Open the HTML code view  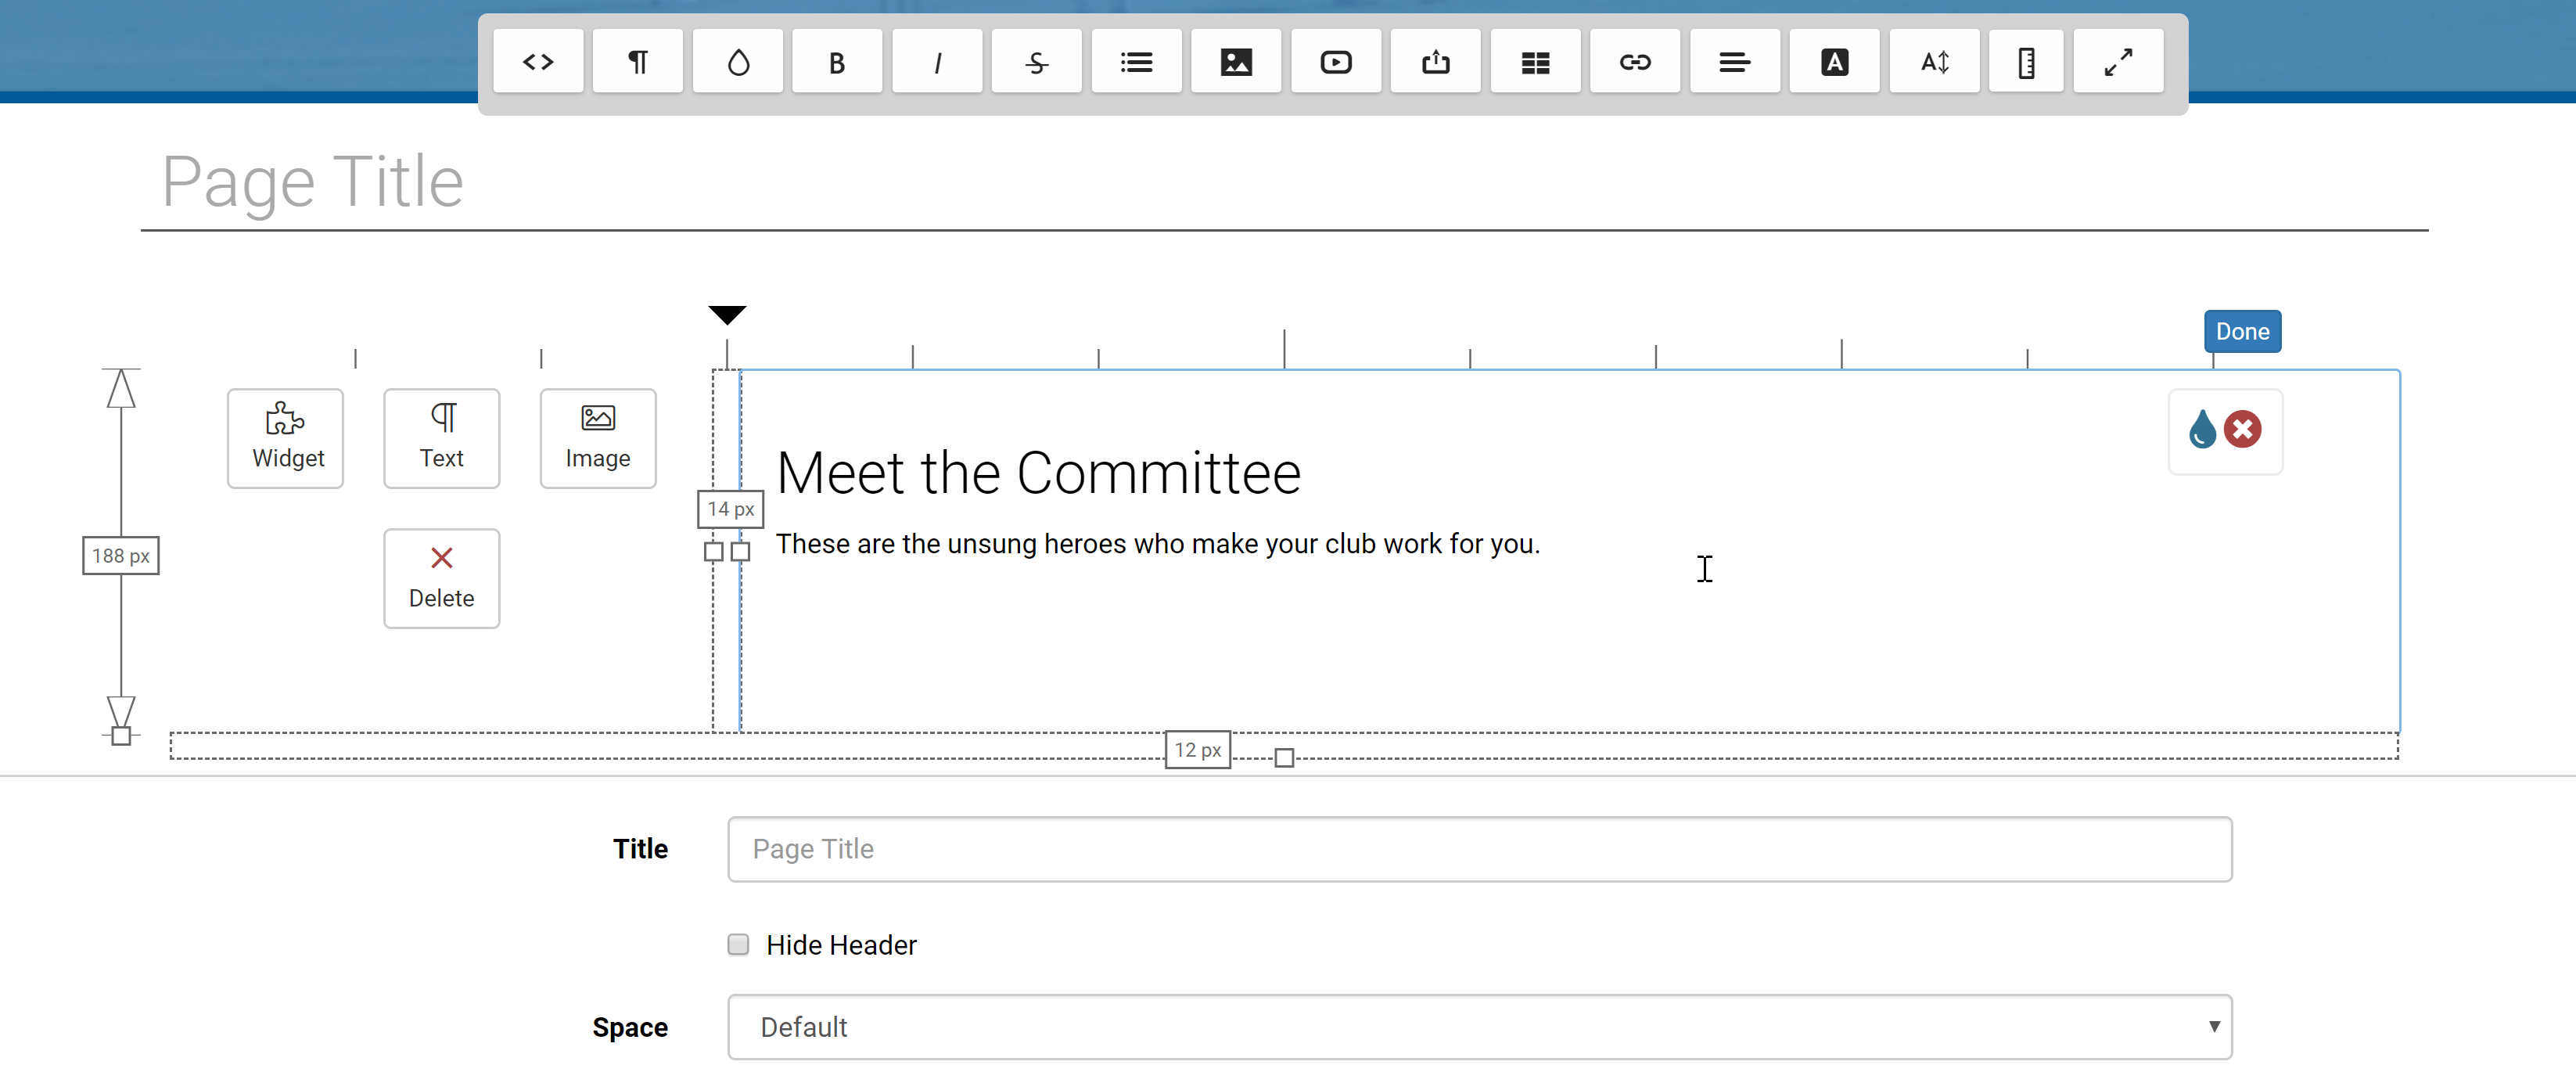pyautogui.click(x=538, y=62)
